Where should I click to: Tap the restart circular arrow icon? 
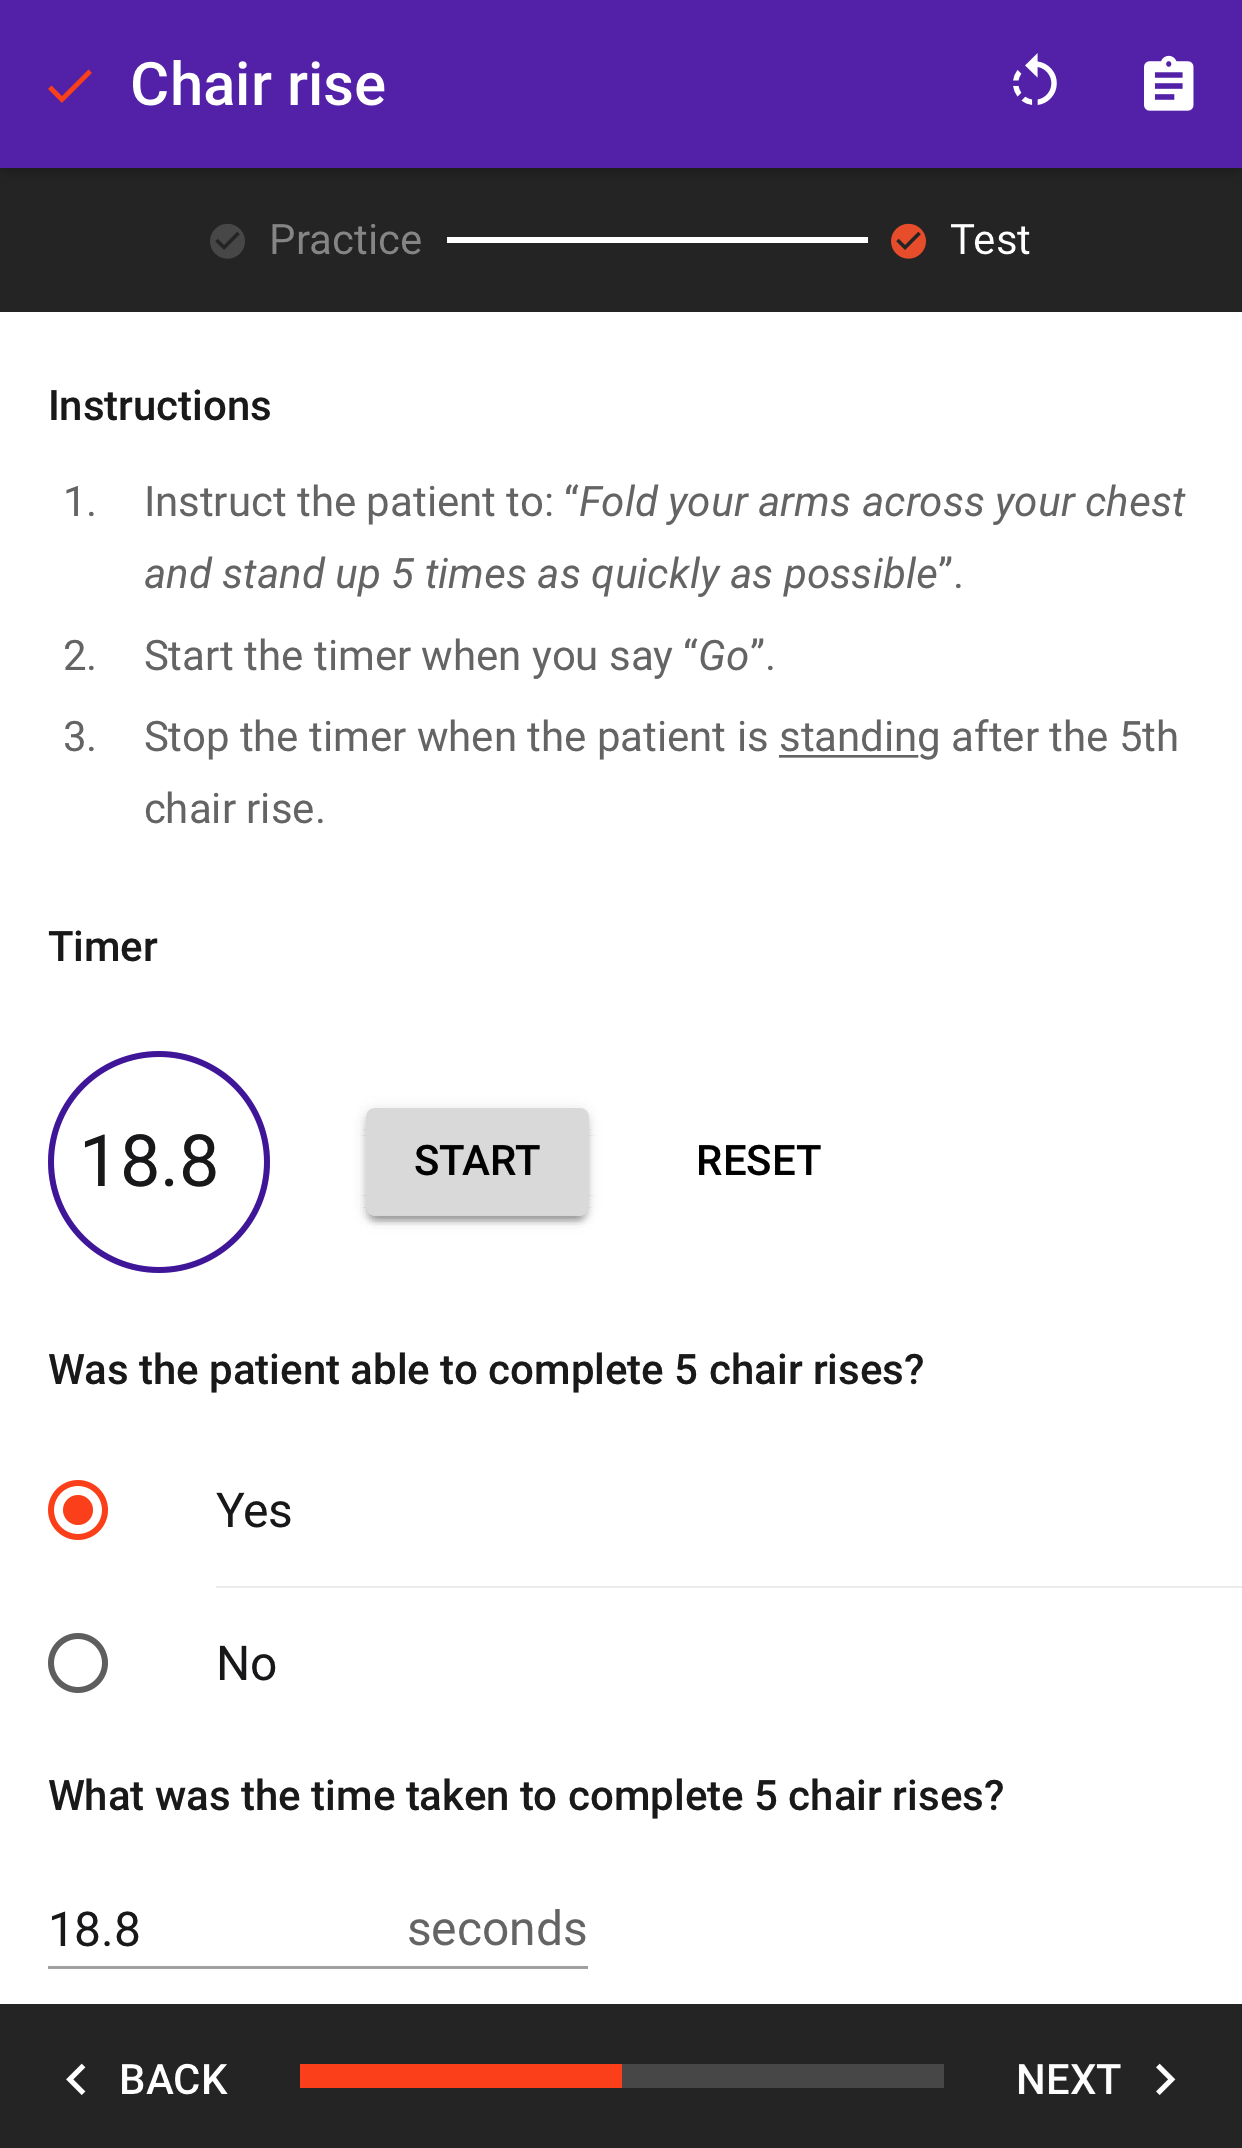(x=1034, y=82)
